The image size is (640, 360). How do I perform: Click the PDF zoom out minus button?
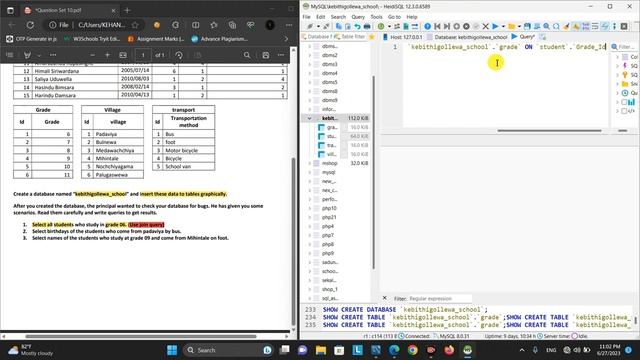coord(93,55)
